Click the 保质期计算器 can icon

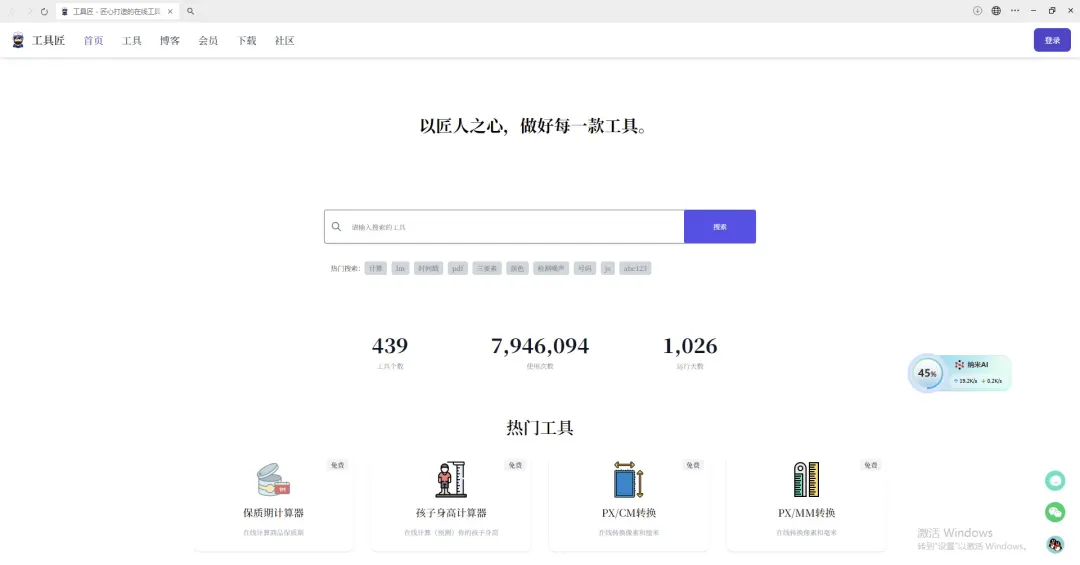click(272, 480)
